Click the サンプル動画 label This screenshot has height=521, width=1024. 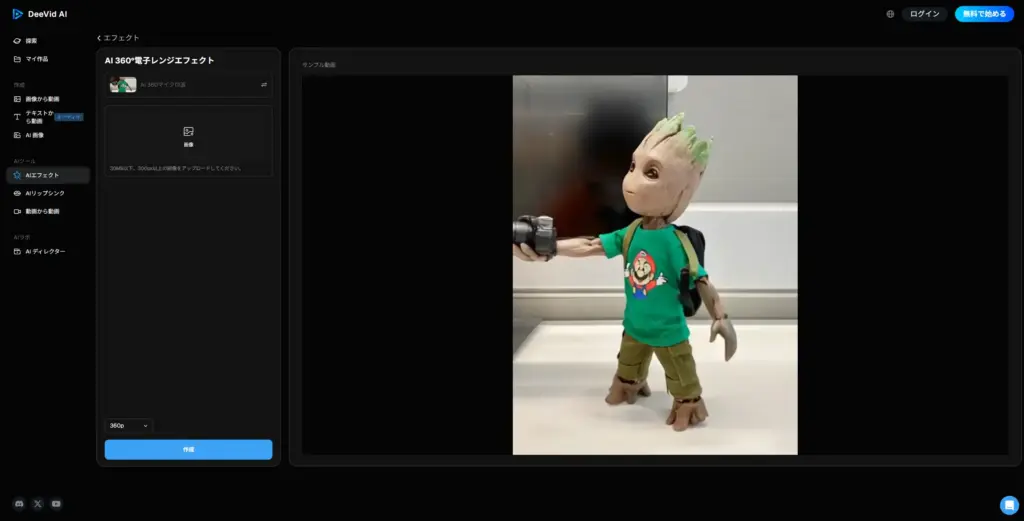319,65
